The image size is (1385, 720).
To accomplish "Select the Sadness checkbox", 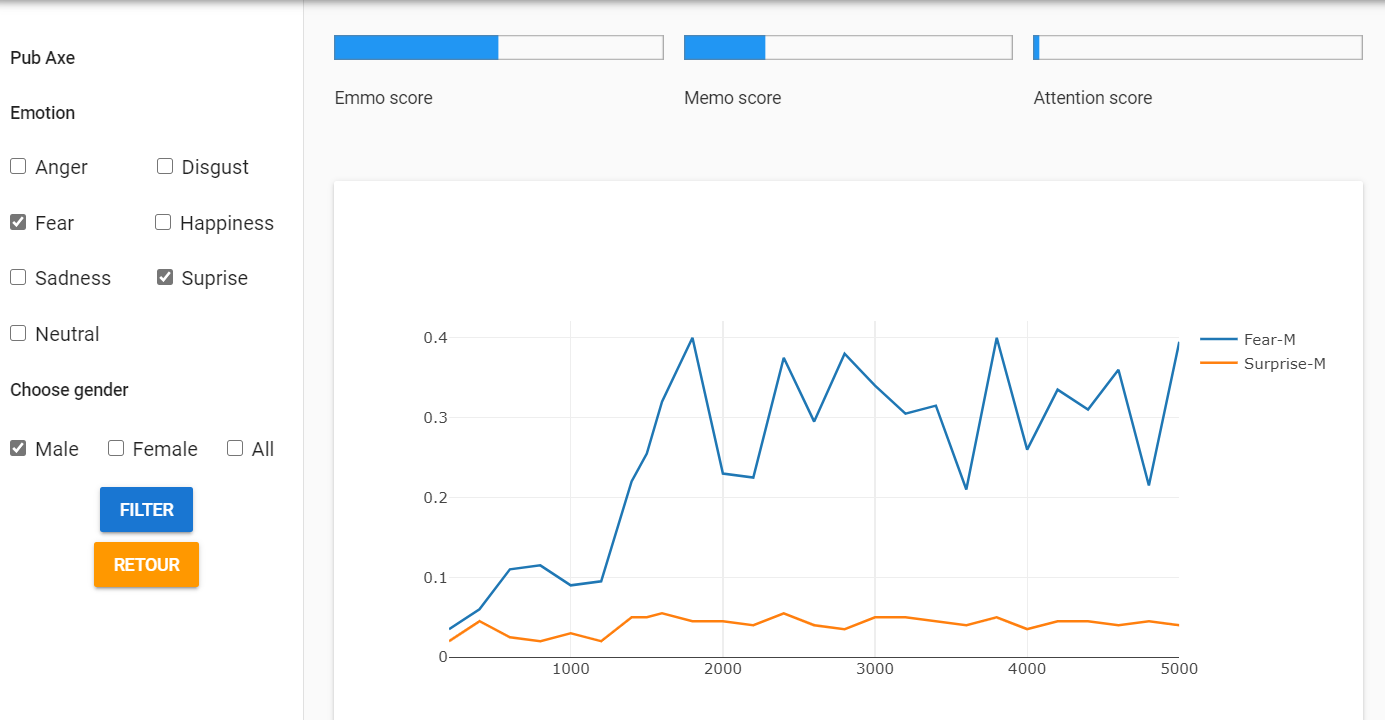I will click(18, 278).
